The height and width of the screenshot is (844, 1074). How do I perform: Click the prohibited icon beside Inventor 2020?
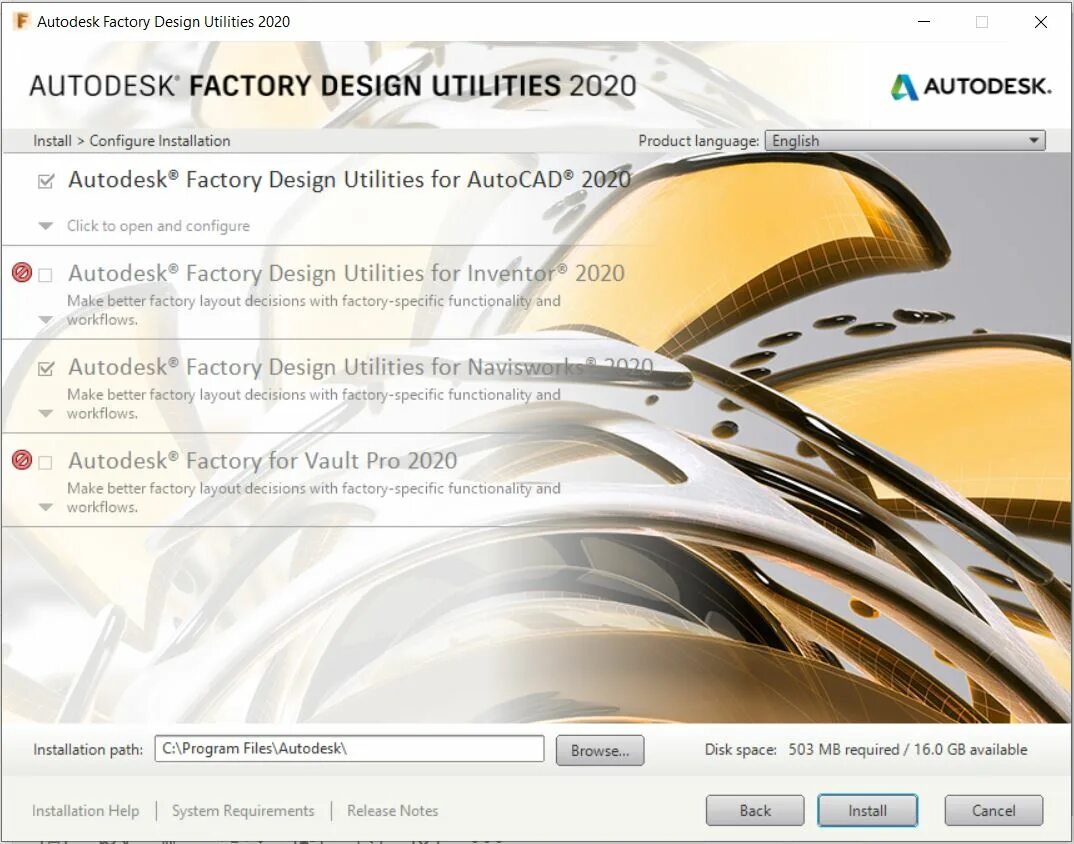[22, 273]
